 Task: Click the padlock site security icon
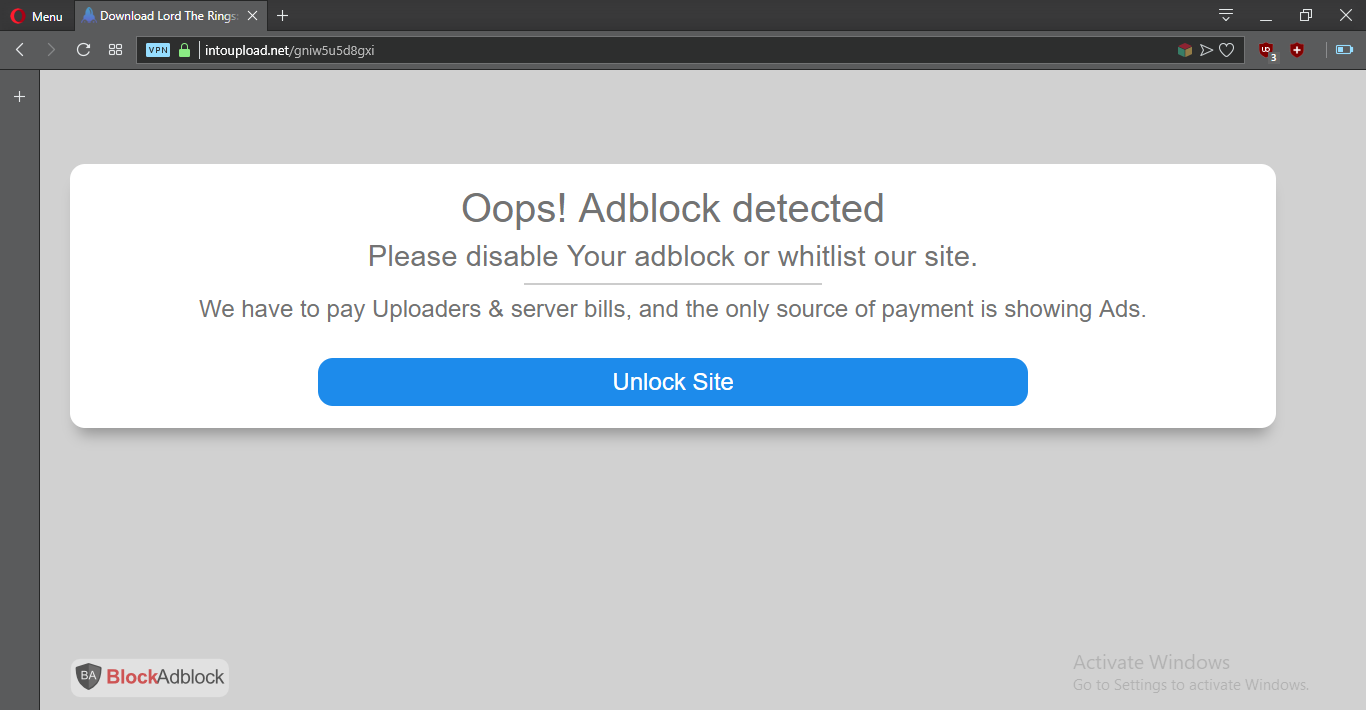point(186,49)
